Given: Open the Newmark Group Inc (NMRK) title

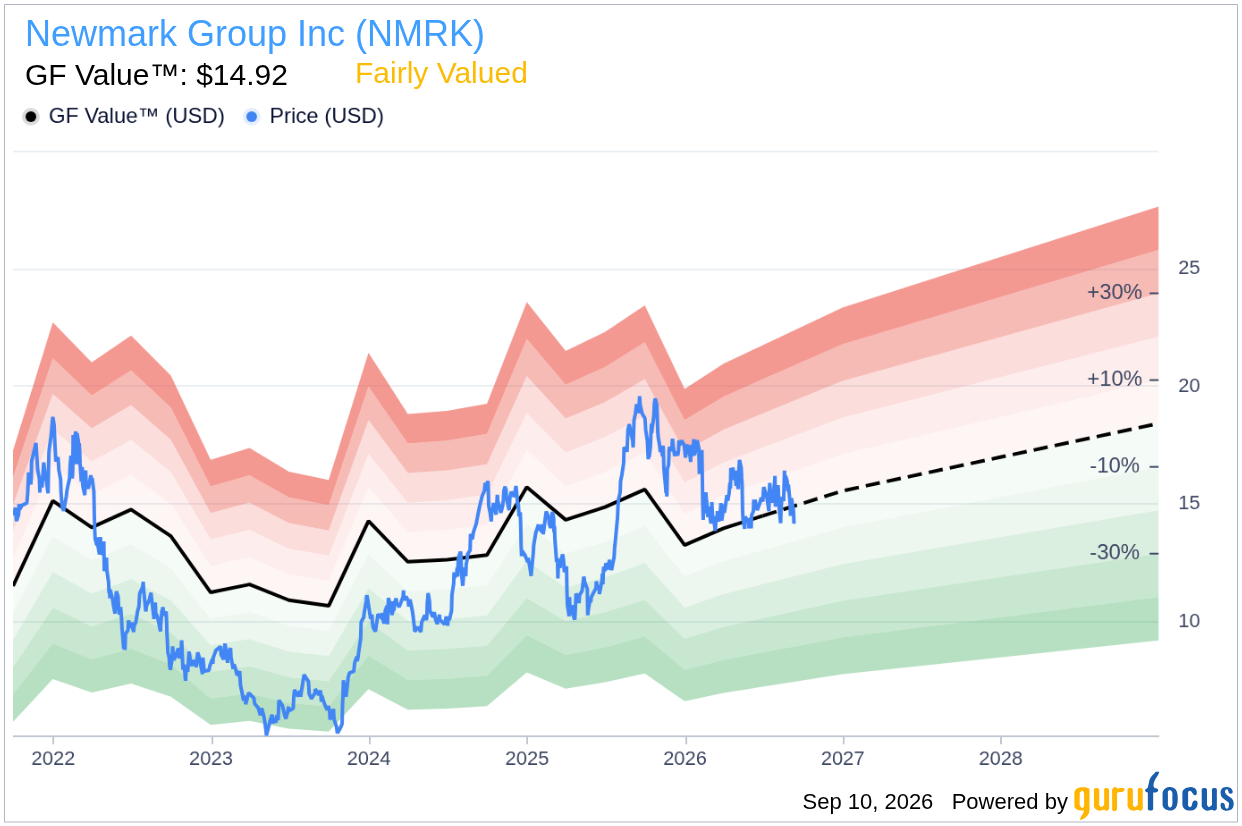Looking at the screenshot, I should click(255, 34).
